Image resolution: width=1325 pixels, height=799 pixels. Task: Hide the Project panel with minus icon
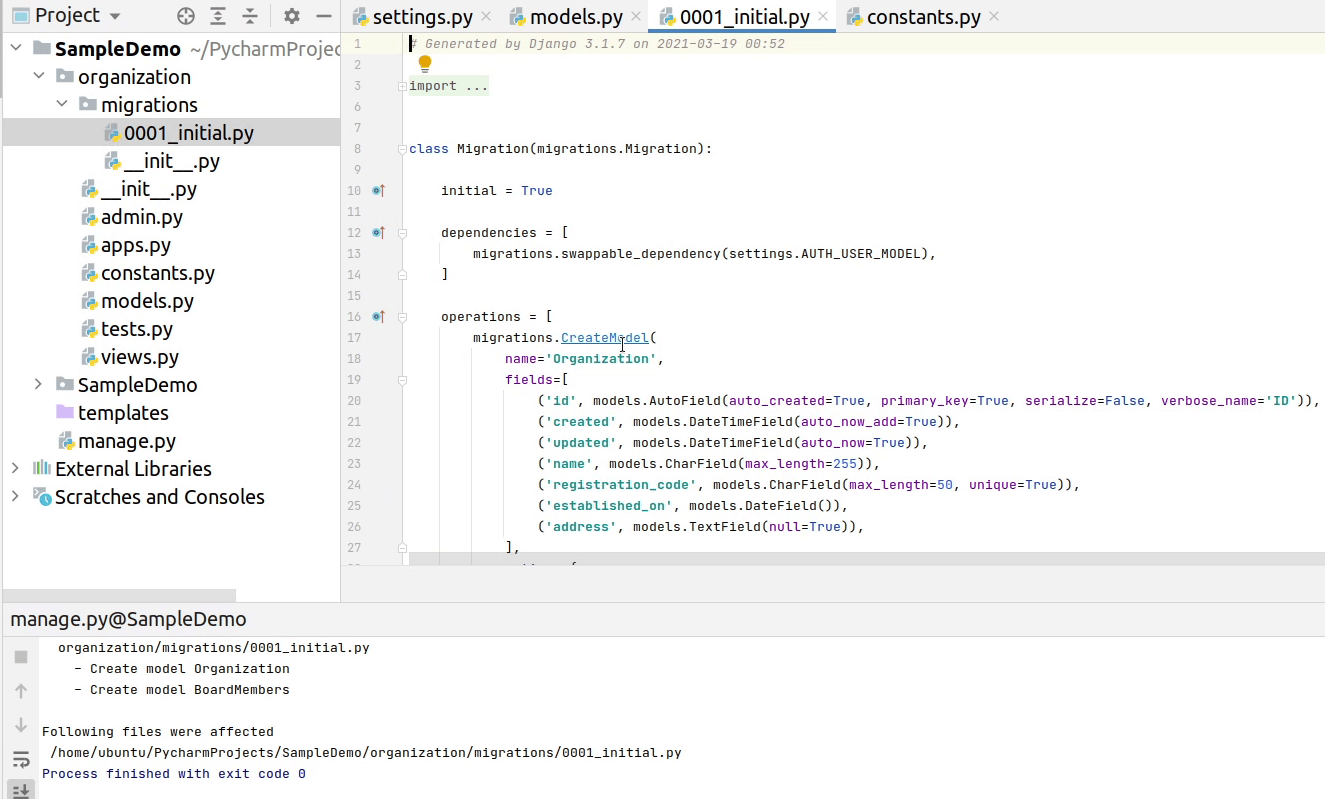click(x=323, y=16)
